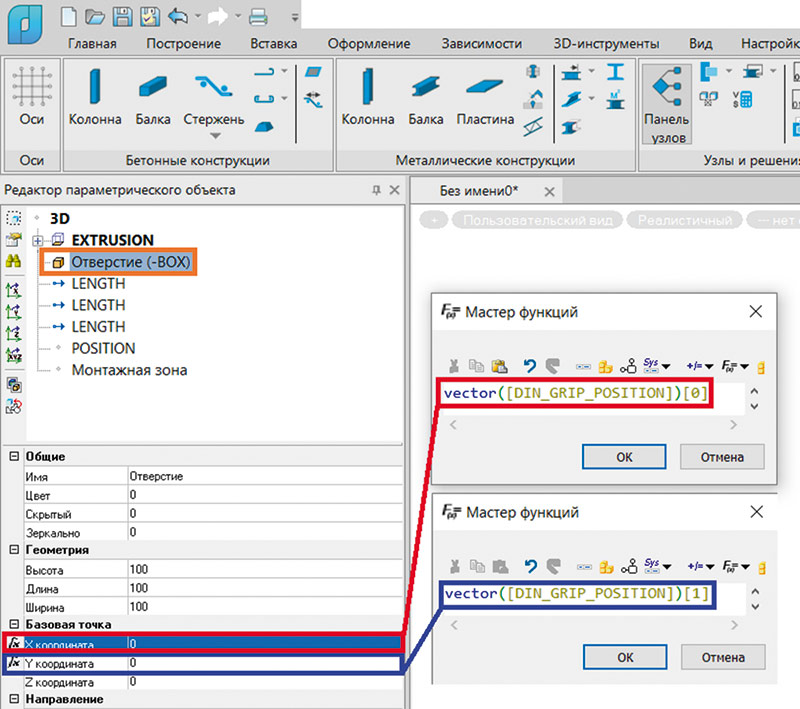The image size is (800, 709).
Task: Switch to the Зависимости ribbon tab
Action: click(x=482, y=44)
